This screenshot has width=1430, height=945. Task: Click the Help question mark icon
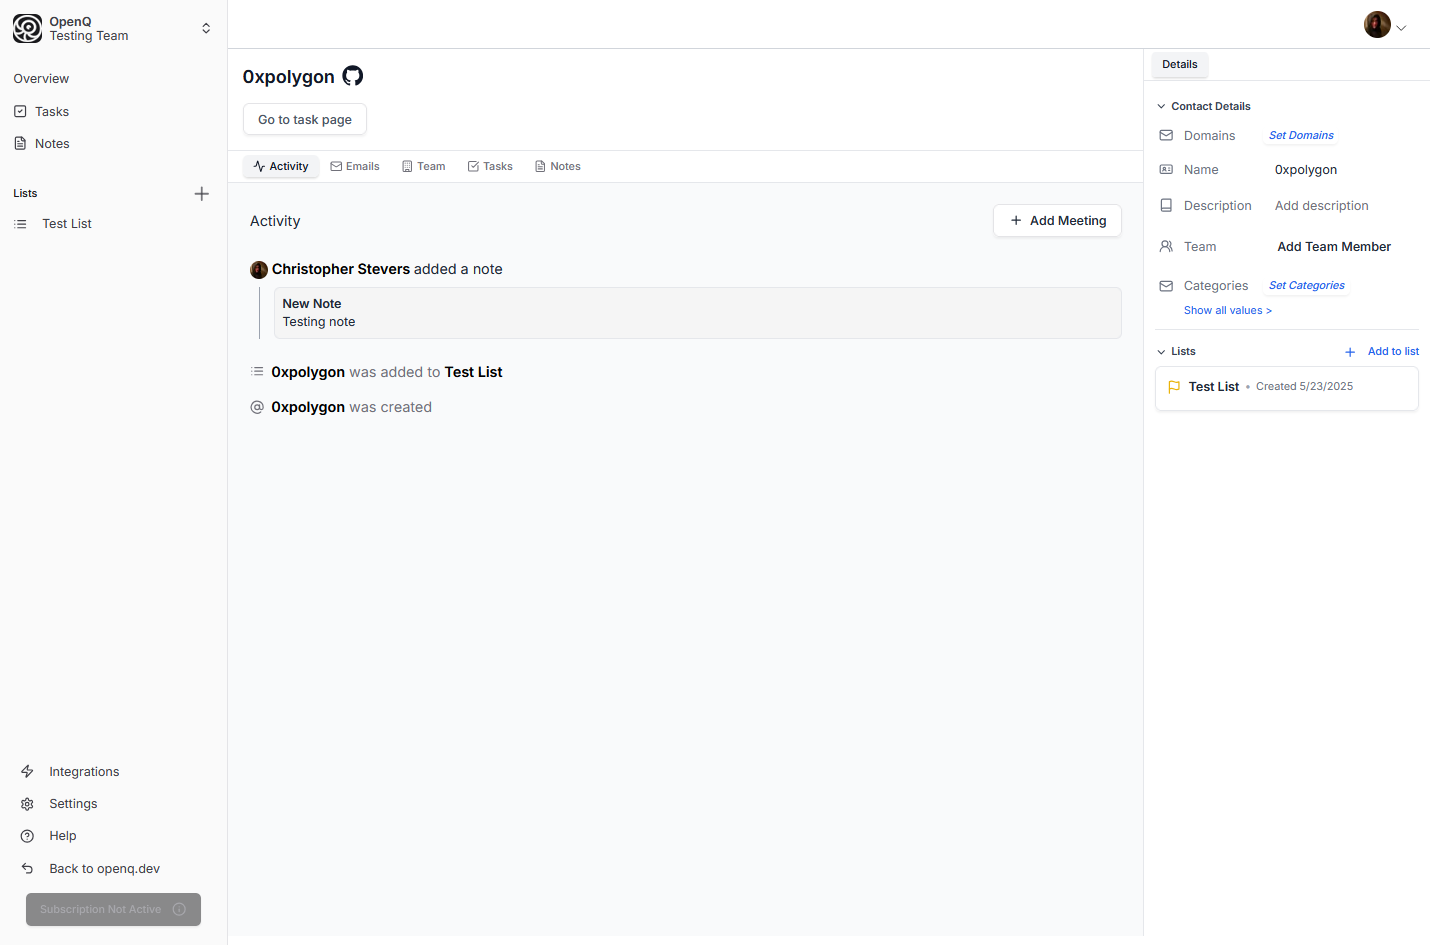(x=27, y=835)
